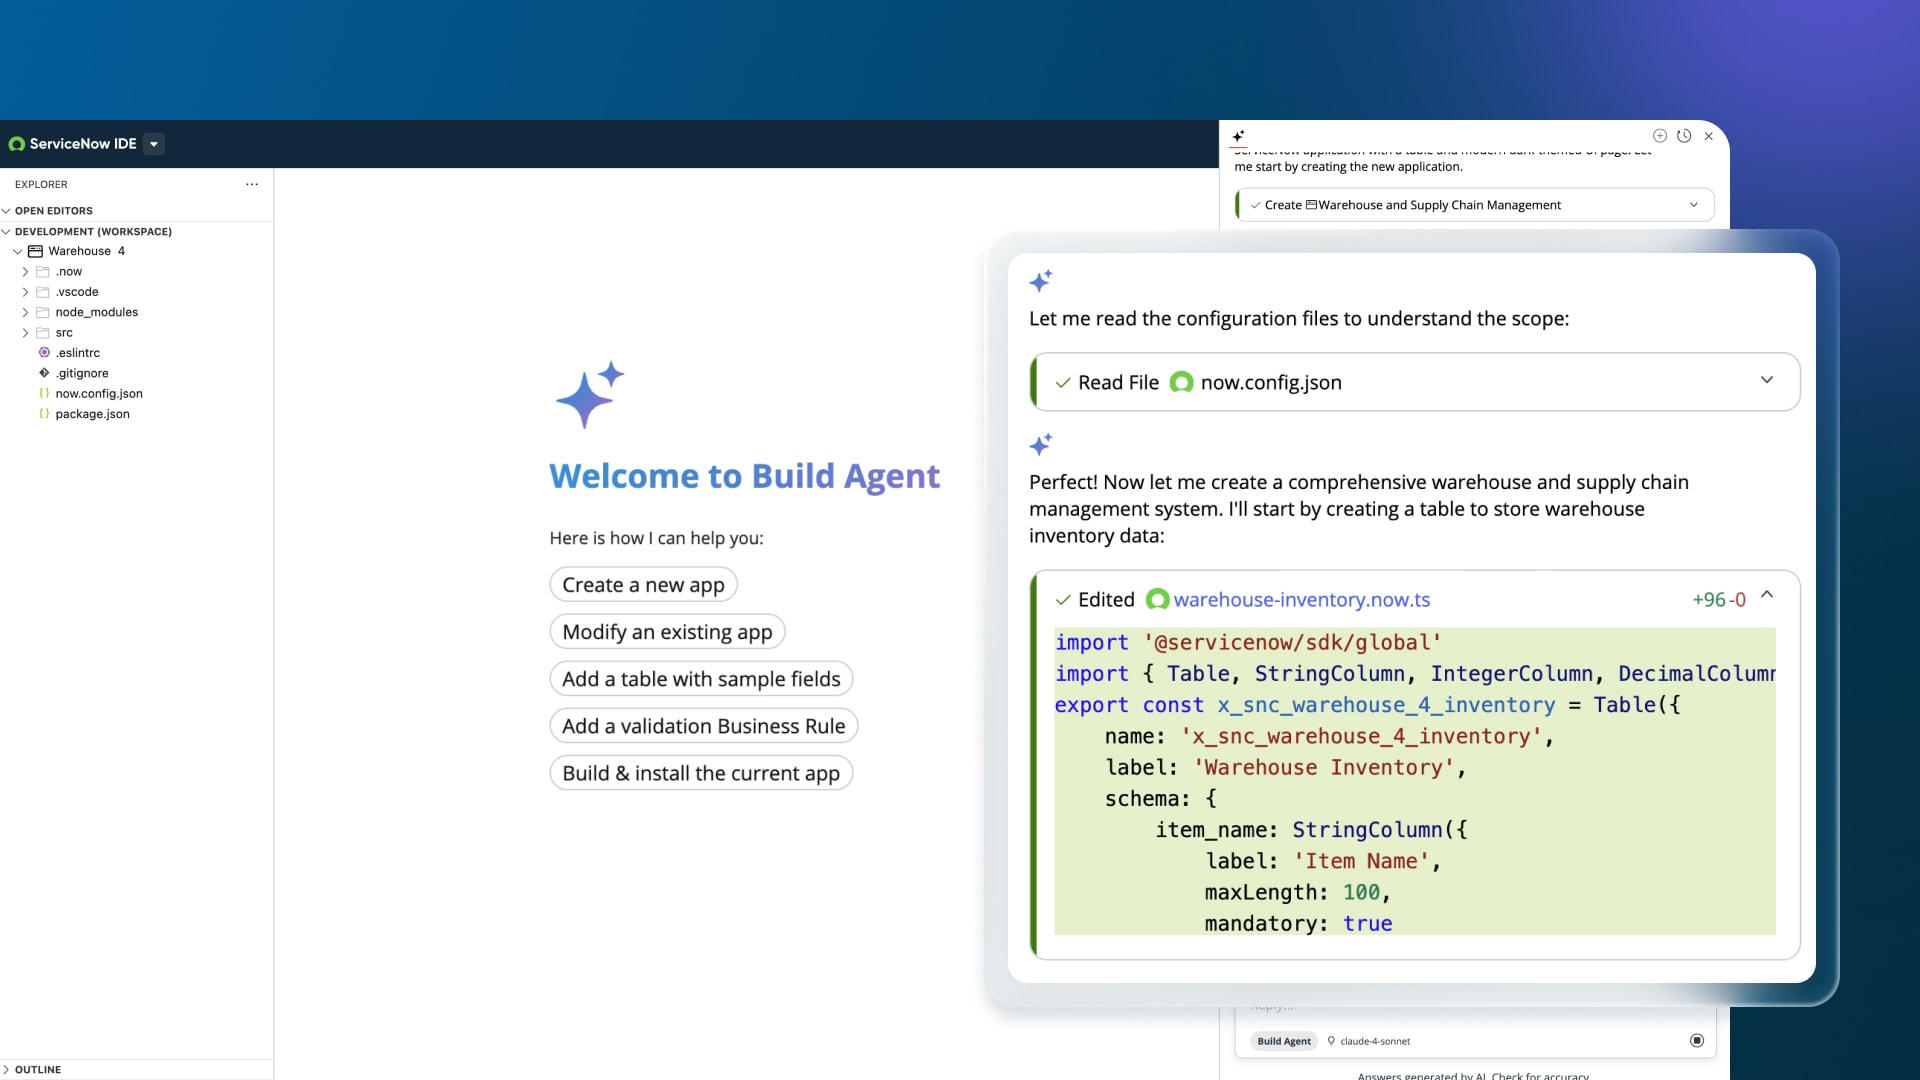The width and height of the screenshot is (1920, 1080).
Task: Click the Create a new app suggestion
Action: click(643, 585)
